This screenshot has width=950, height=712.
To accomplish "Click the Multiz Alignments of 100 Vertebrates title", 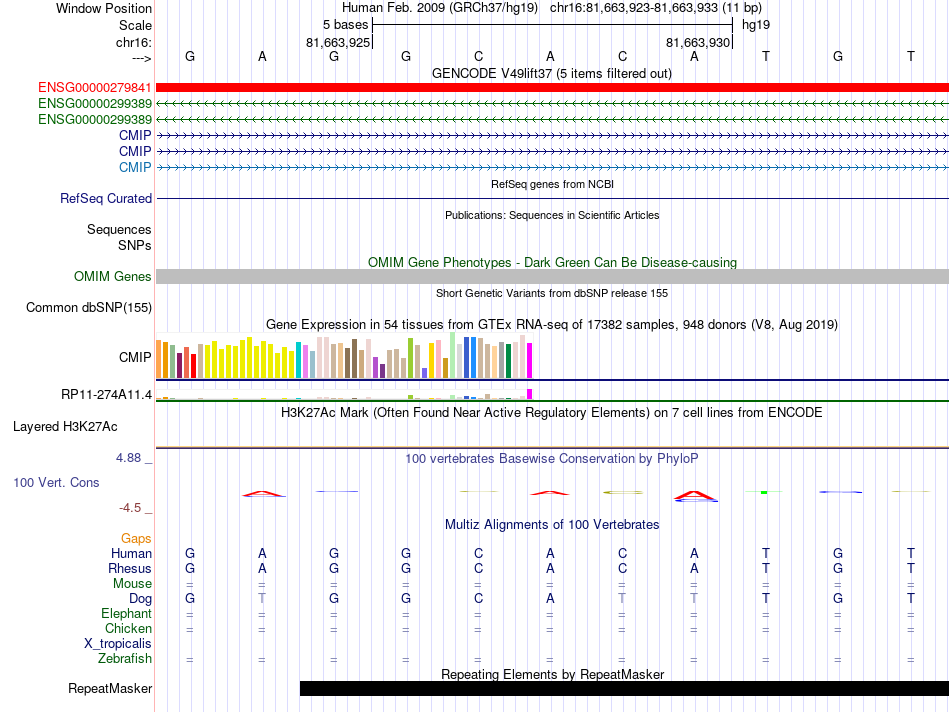I will click(x=552, y=525).
